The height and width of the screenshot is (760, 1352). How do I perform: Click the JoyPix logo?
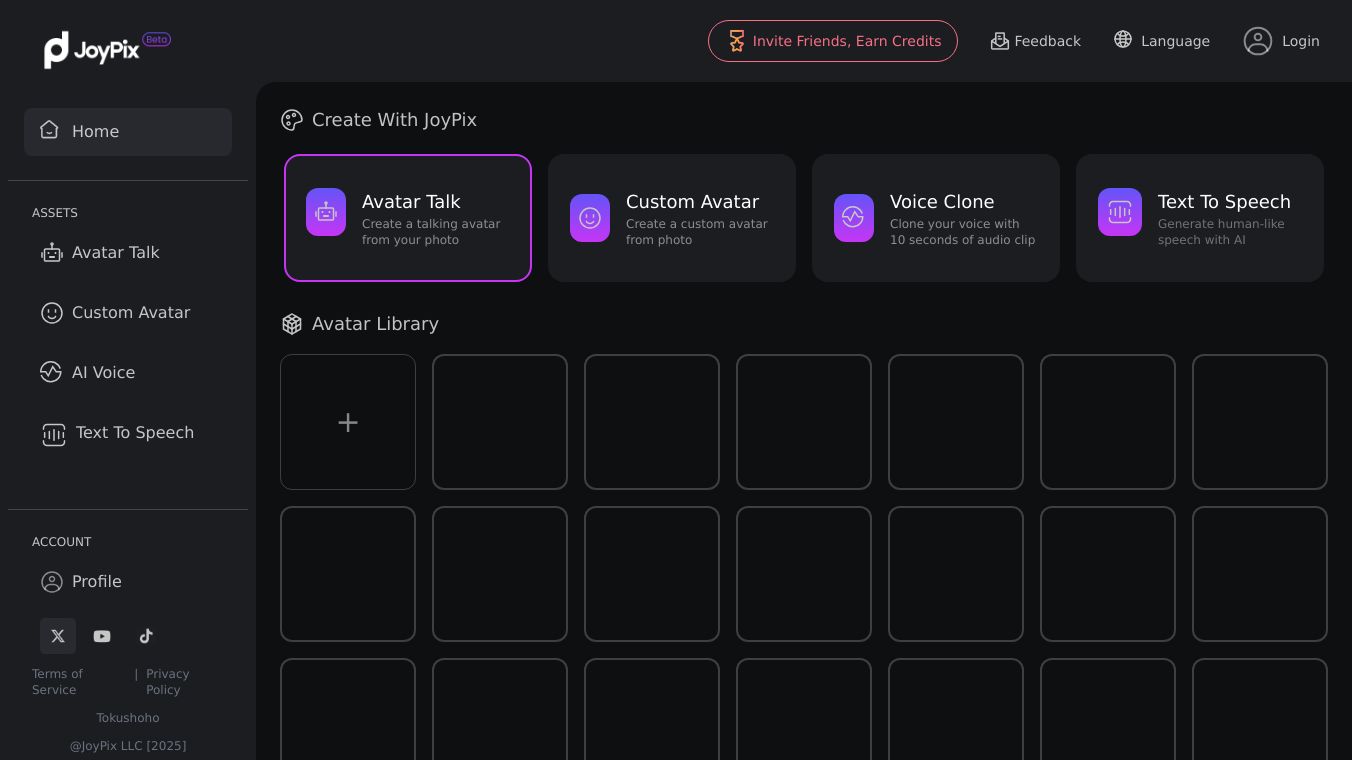click(92, 49)
